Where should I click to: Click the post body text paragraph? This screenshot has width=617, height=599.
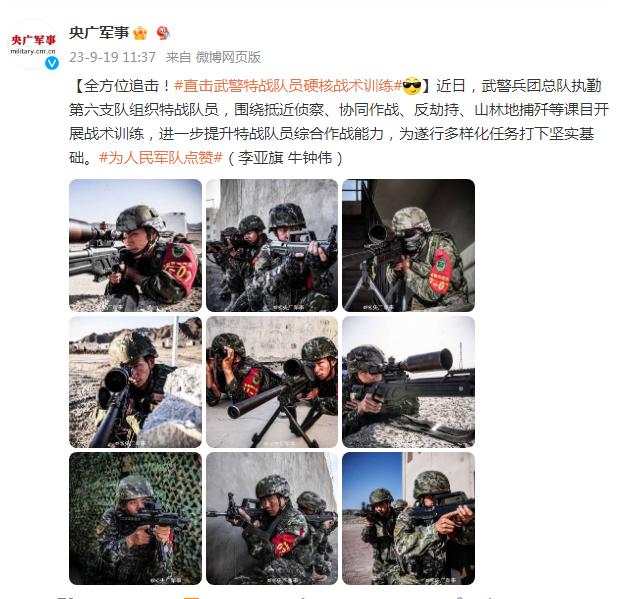tap(339, 122)
